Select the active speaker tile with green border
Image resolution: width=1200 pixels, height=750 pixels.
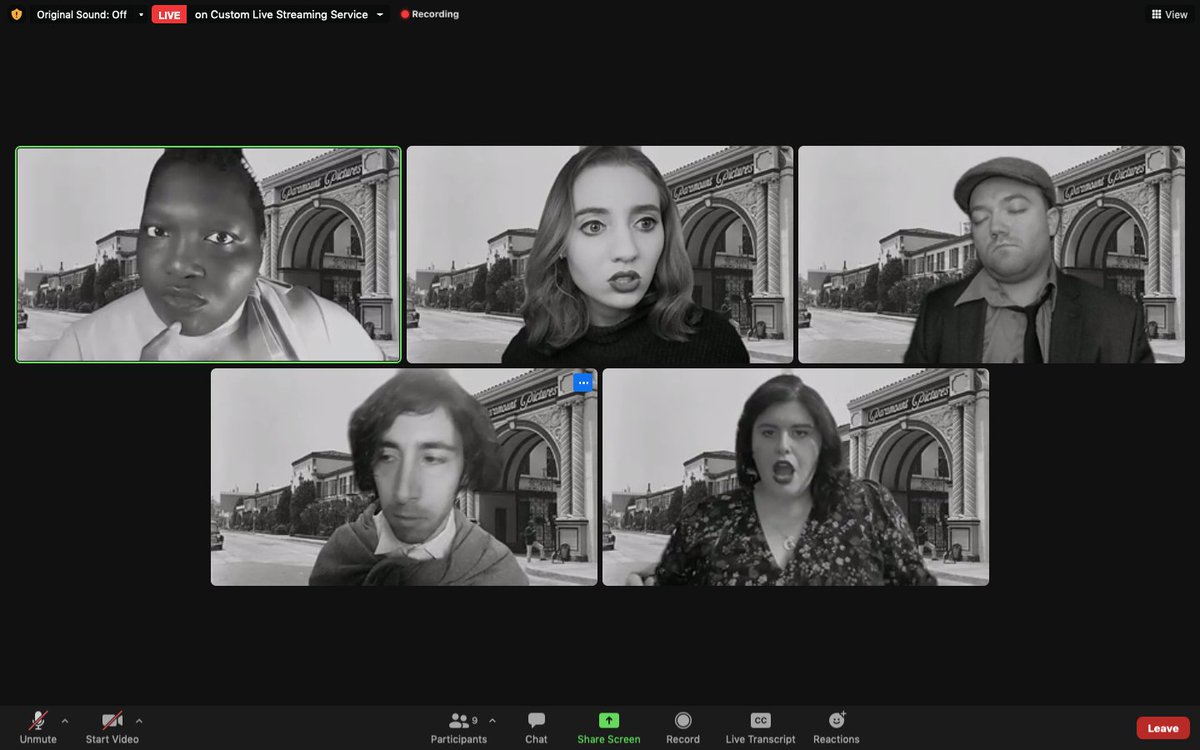click(208, 254)
